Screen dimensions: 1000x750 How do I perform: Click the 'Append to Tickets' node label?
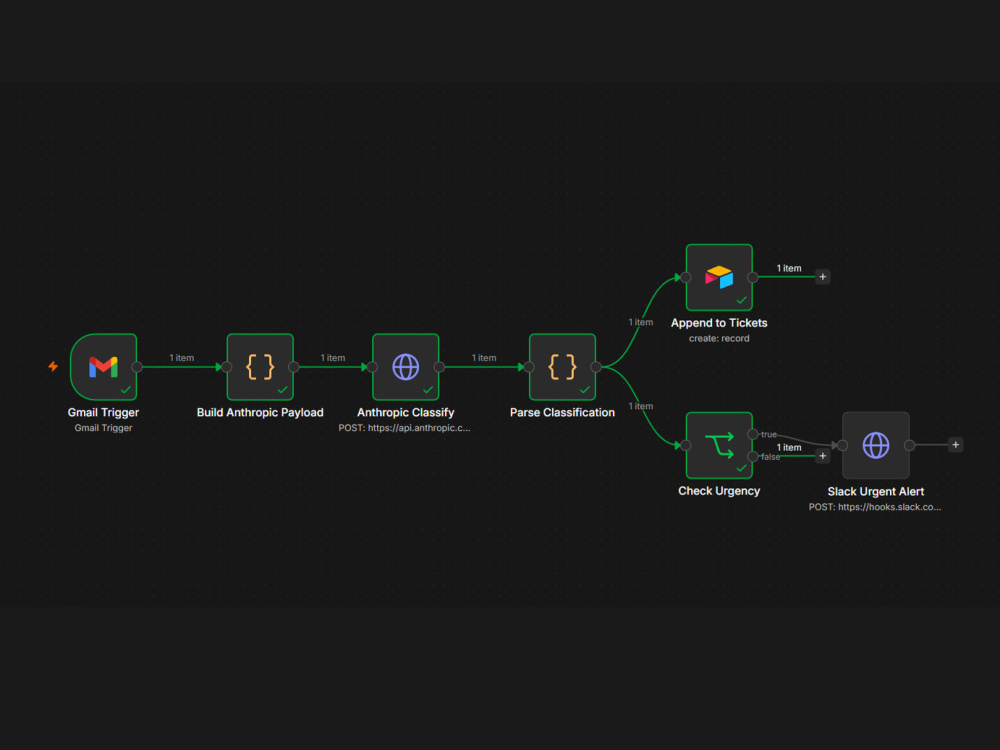(719, 323)
